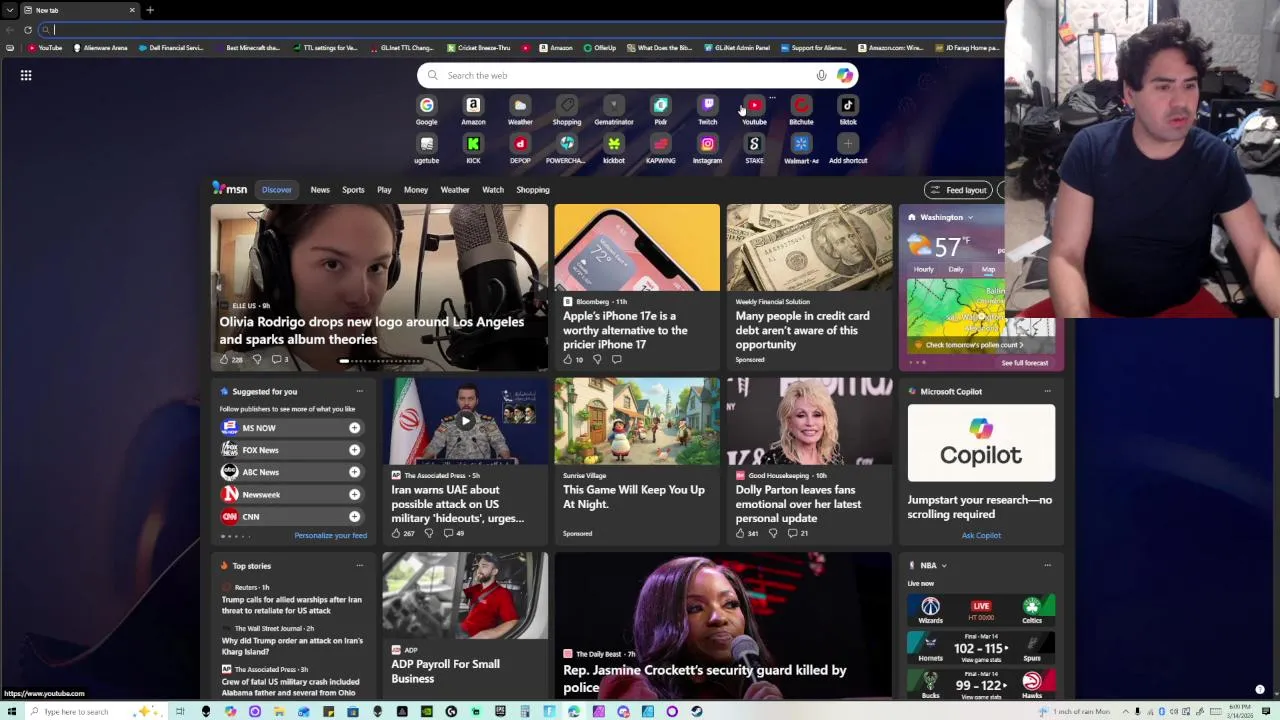Click the Feed layout button
Viewport: 1280px width, 720px height.
point(959,190)
